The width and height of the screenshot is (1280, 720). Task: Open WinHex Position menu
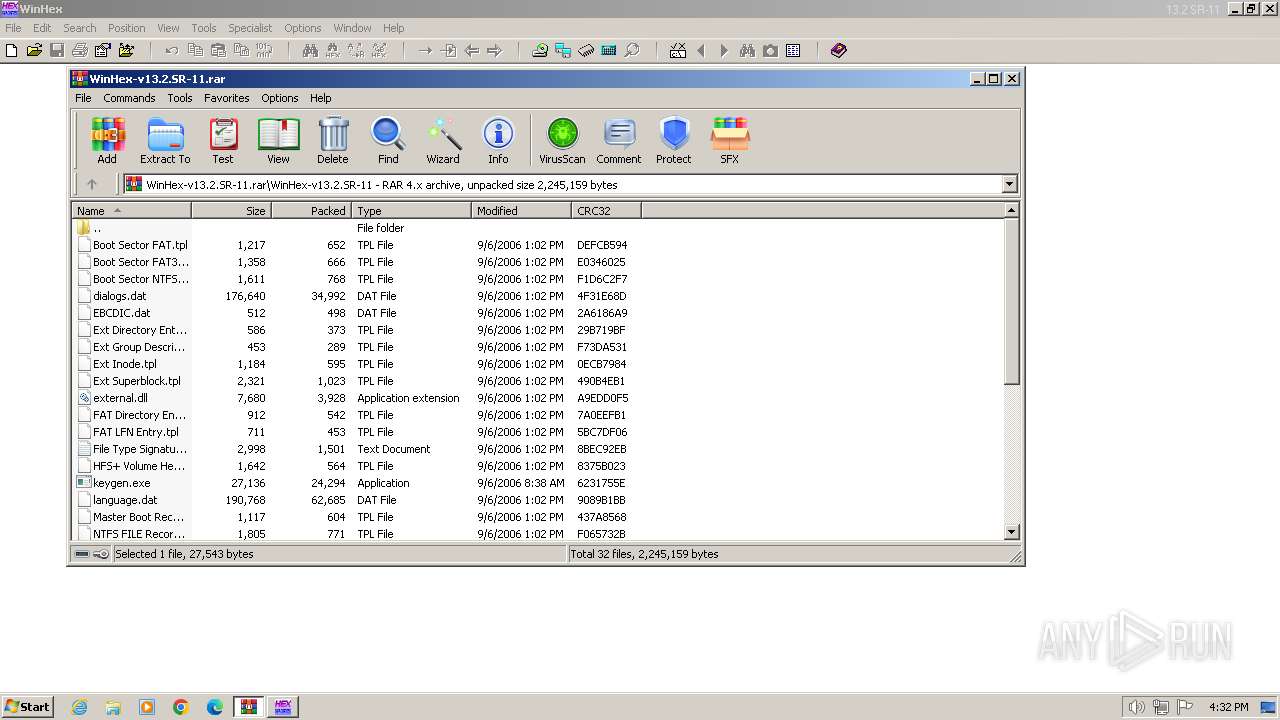pos(126,28)
